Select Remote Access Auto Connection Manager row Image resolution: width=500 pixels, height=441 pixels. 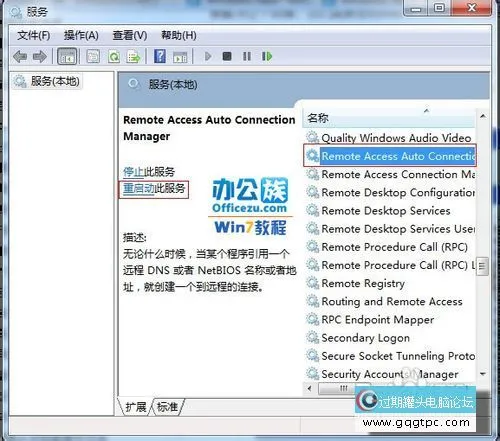point(390,156)
